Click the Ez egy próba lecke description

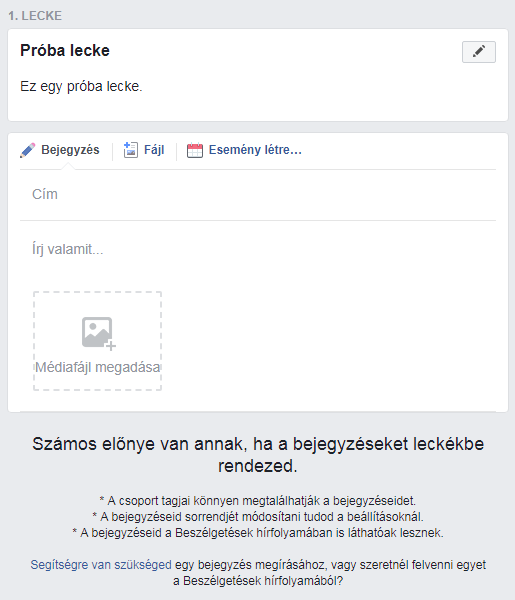tap(81, 86)
